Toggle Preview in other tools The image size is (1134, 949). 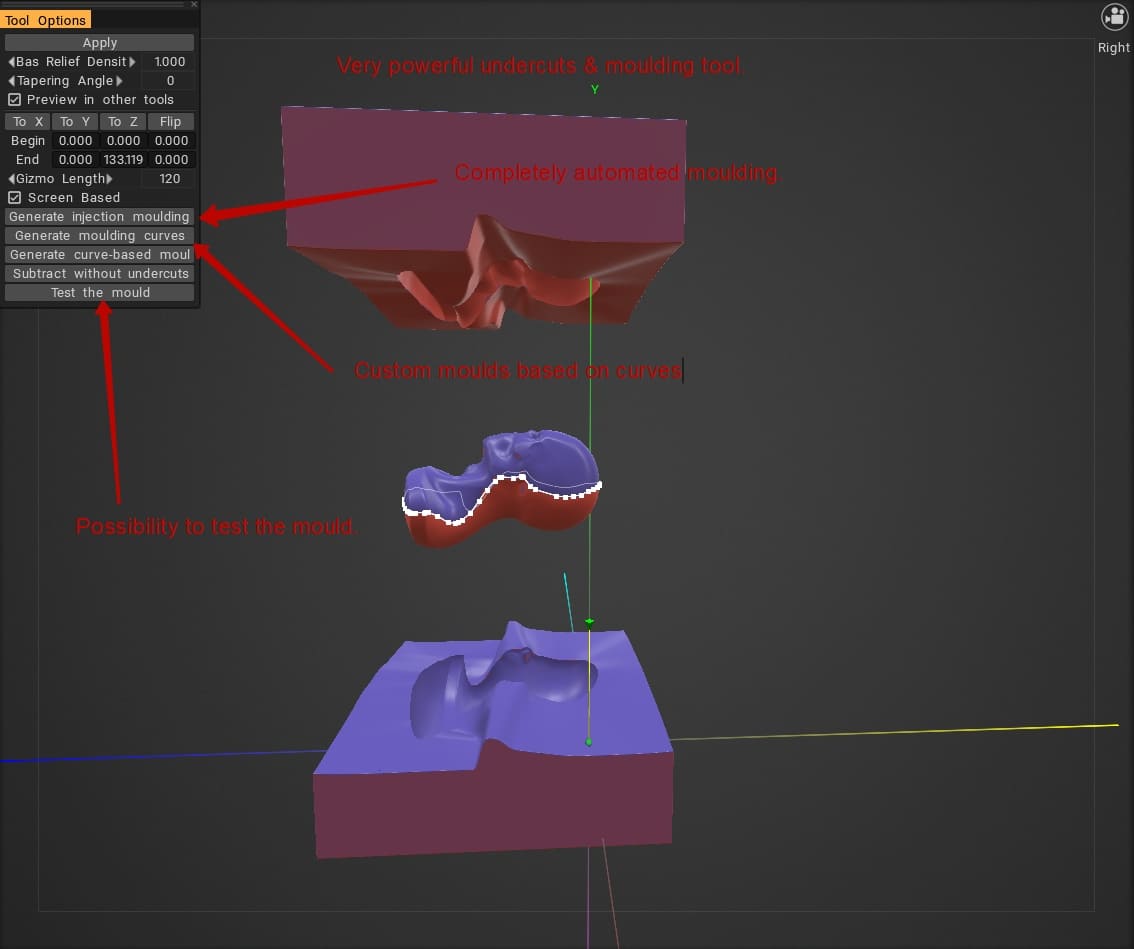[13, 99]
